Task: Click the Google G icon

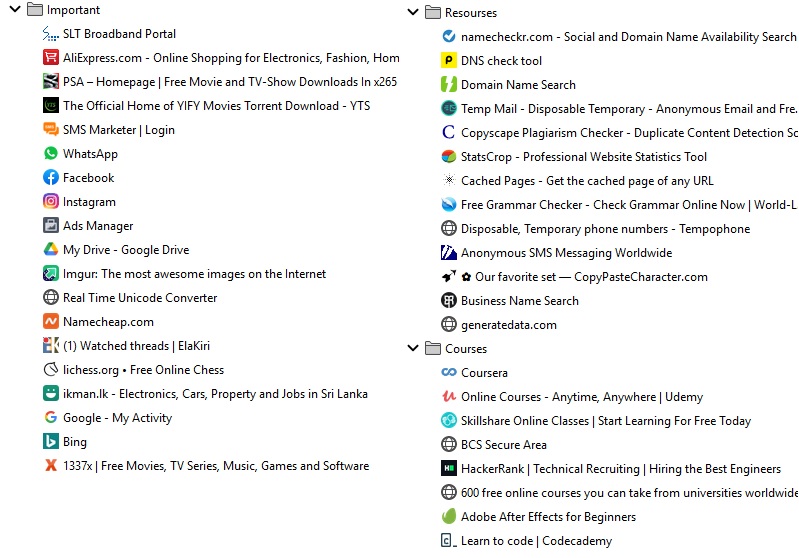Action: tap(50, 417)
